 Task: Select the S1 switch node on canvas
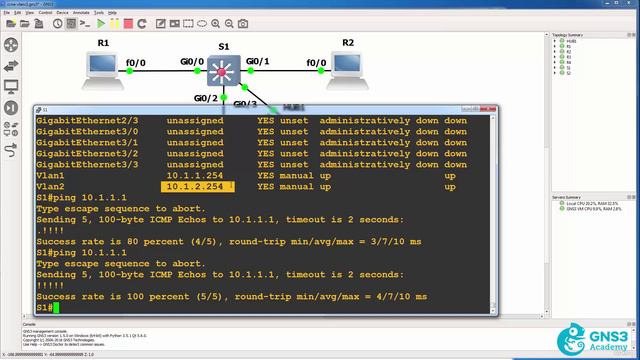(x=223, y=71)
